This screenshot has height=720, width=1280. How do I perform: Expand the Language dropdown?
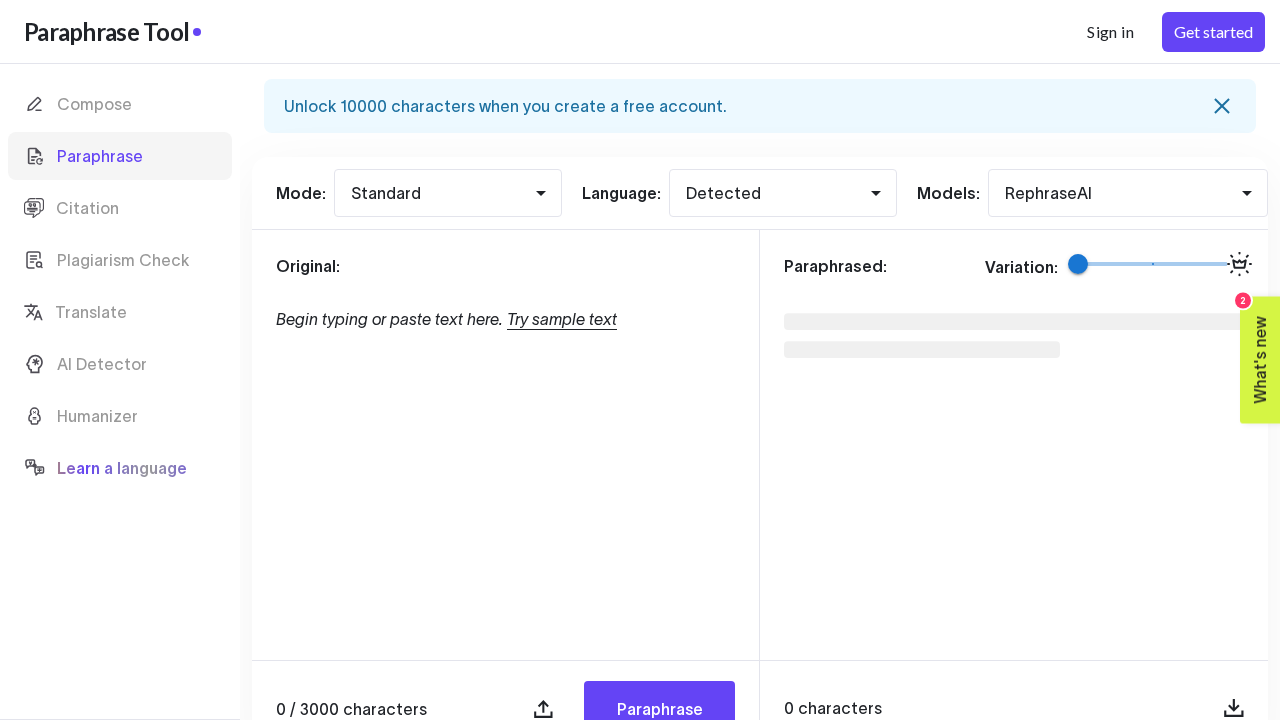782,193
